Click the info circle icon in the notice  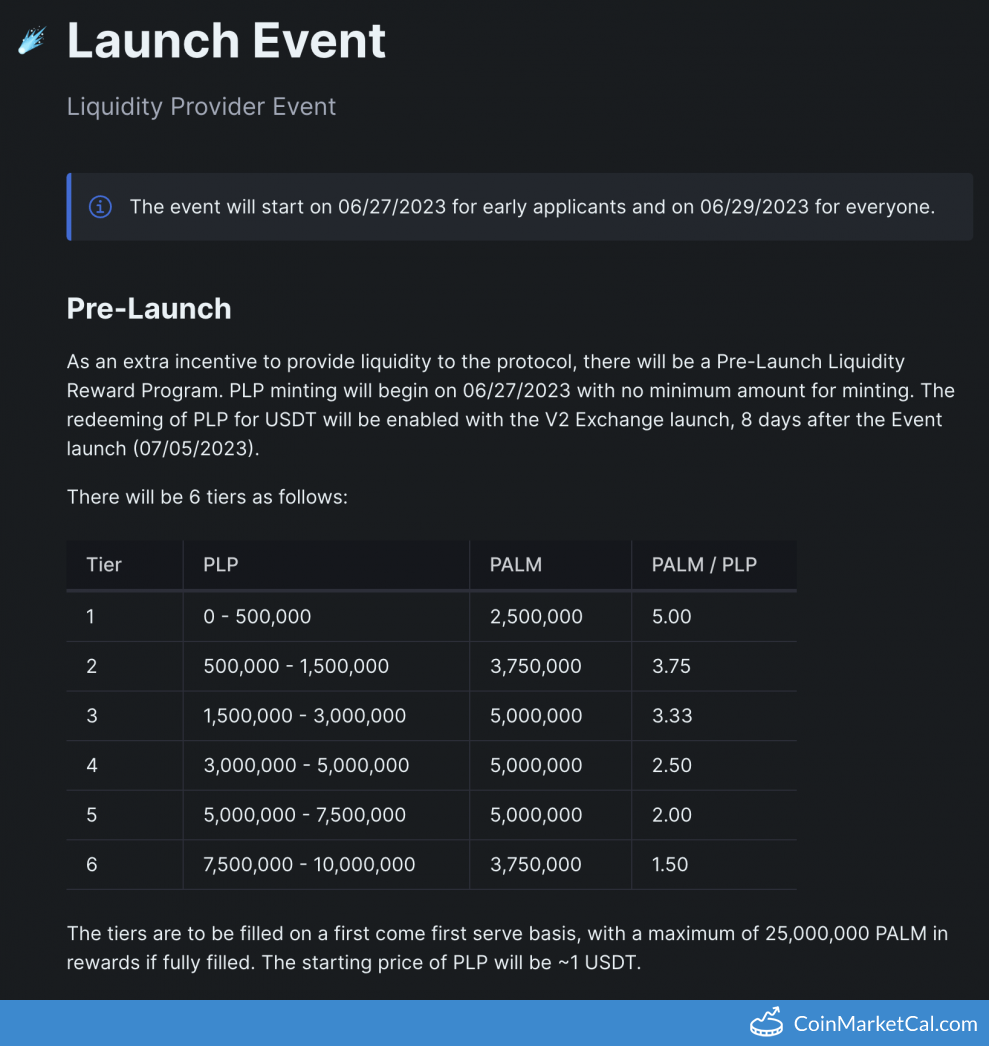[100, 207]
